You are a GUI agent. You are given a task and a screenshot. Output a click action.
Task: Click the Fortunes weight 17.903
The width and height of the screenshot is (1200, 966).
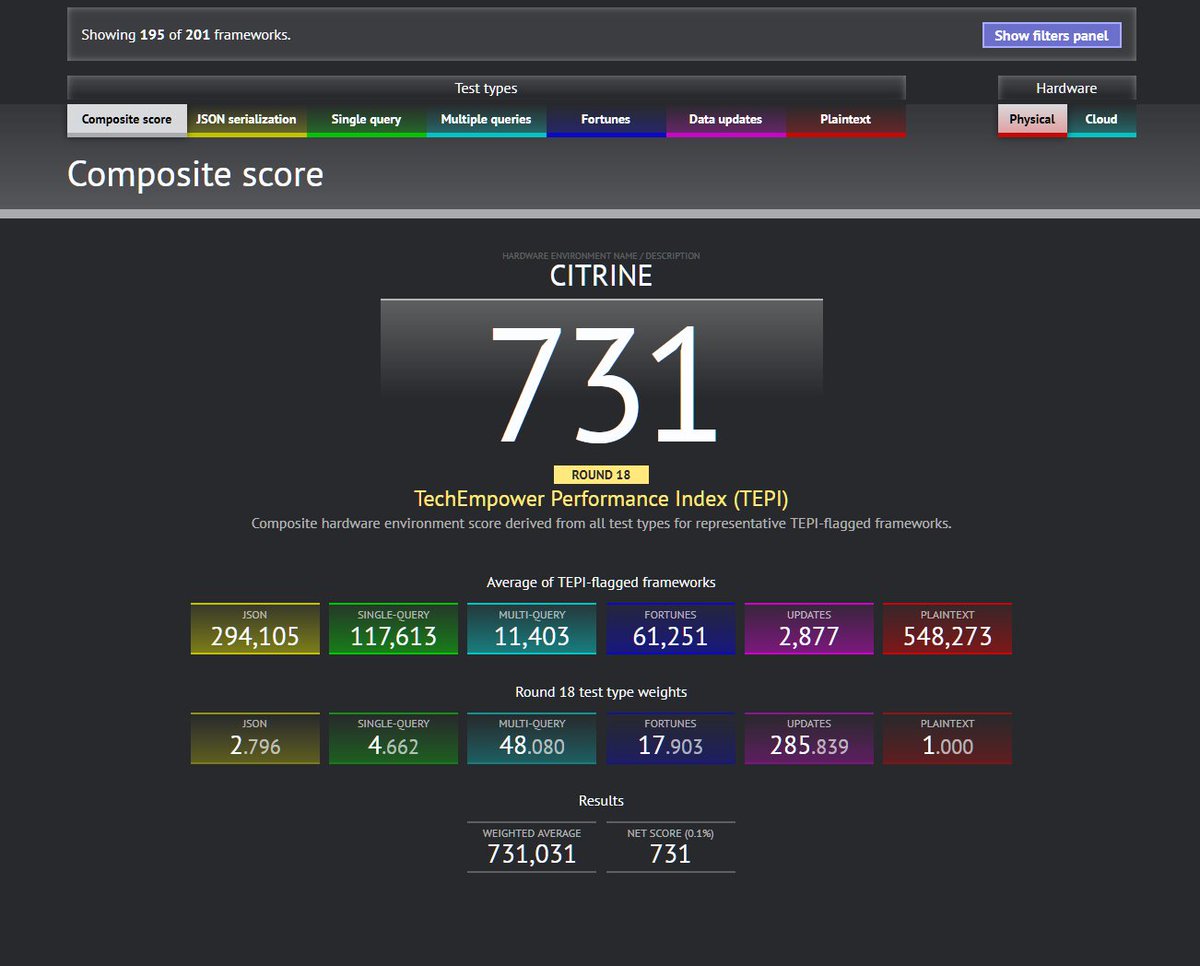(670, 745)
